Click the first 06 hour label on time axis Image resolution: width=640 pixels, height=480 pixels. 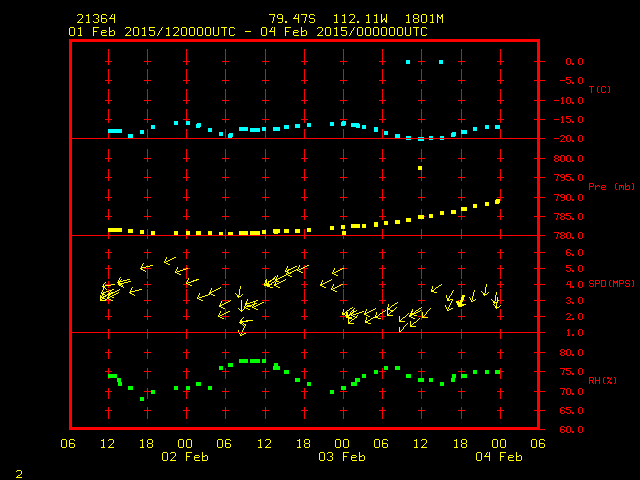coord(68,444)
